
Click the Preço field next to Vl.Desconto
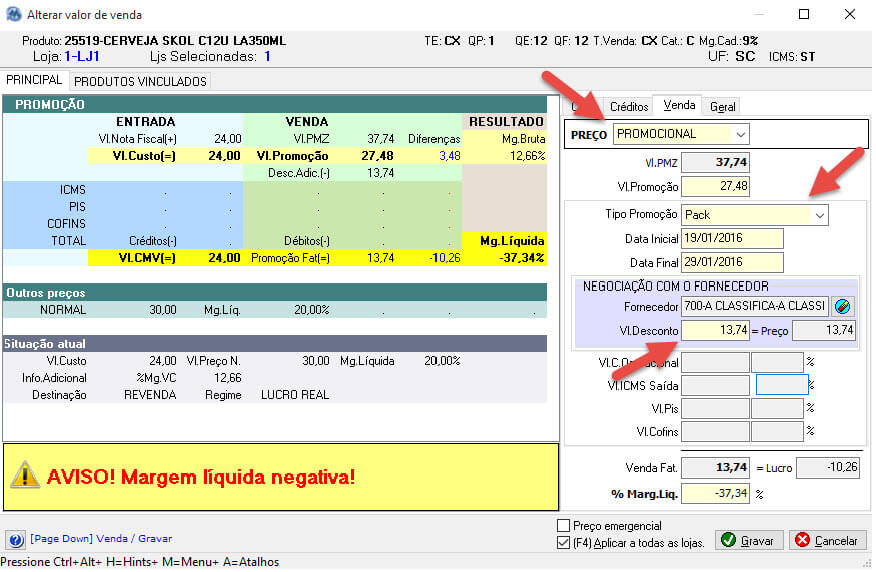[x=824, y=330]
